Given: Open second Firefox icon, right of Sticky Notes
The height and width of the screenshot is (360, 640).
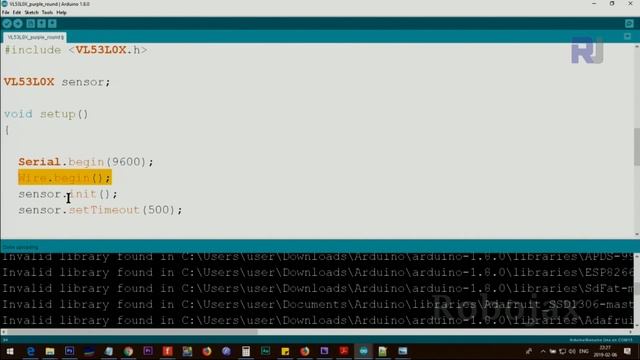Looking at the screenshot, I should pos(304,351).
